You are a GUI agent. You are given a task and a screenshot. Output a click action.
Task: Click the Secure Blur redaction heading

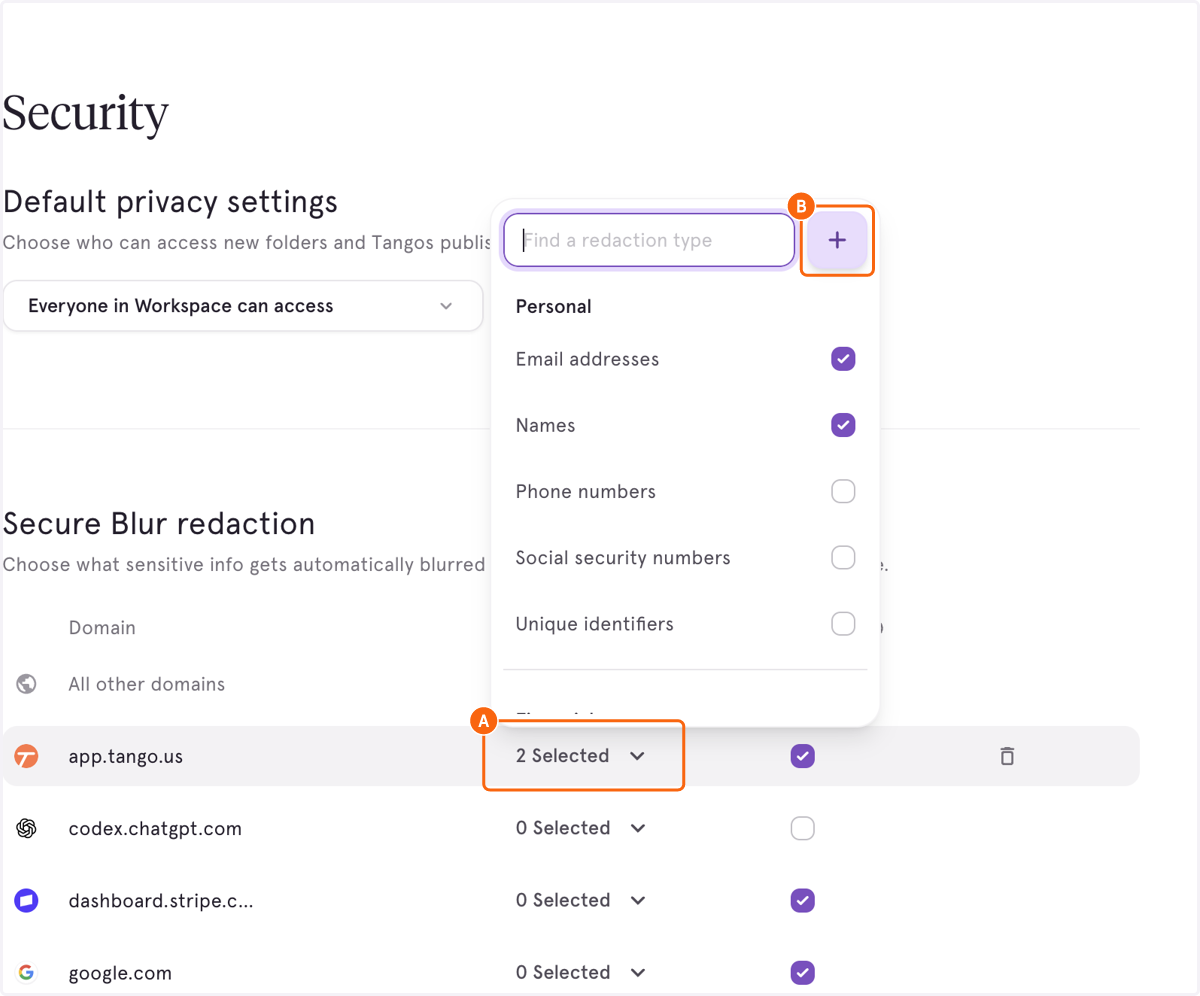(159, 523)
